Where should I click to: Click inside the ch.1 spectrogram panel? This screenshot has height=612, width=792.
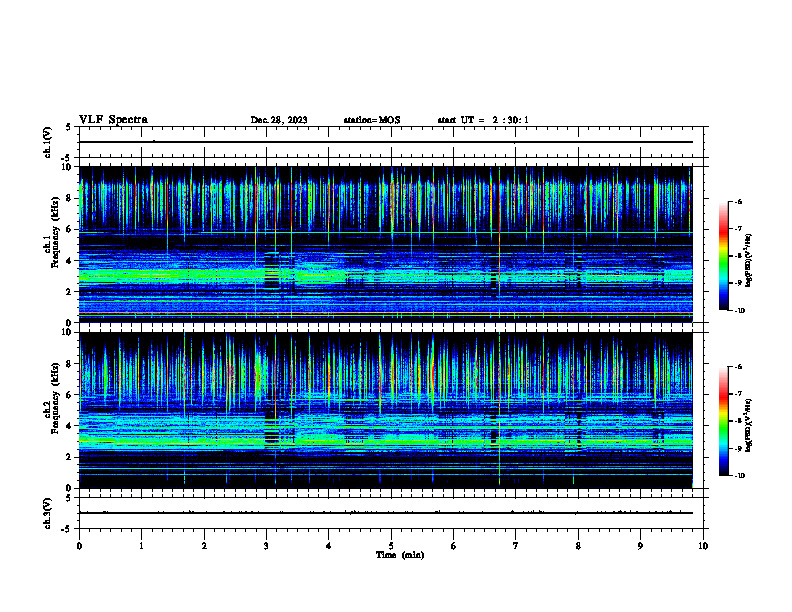click(x=386, y=244)
